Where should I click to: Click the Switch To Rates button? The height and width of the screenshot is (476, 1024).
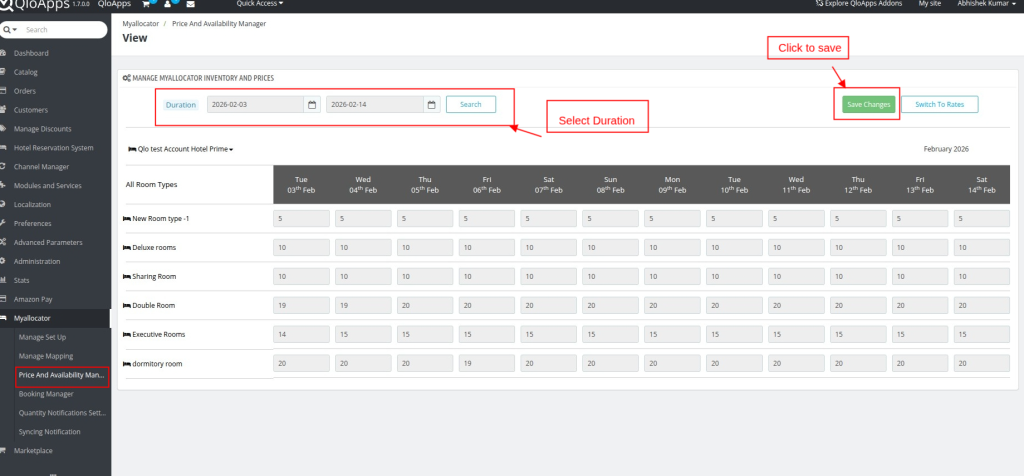tap(939, 104)
